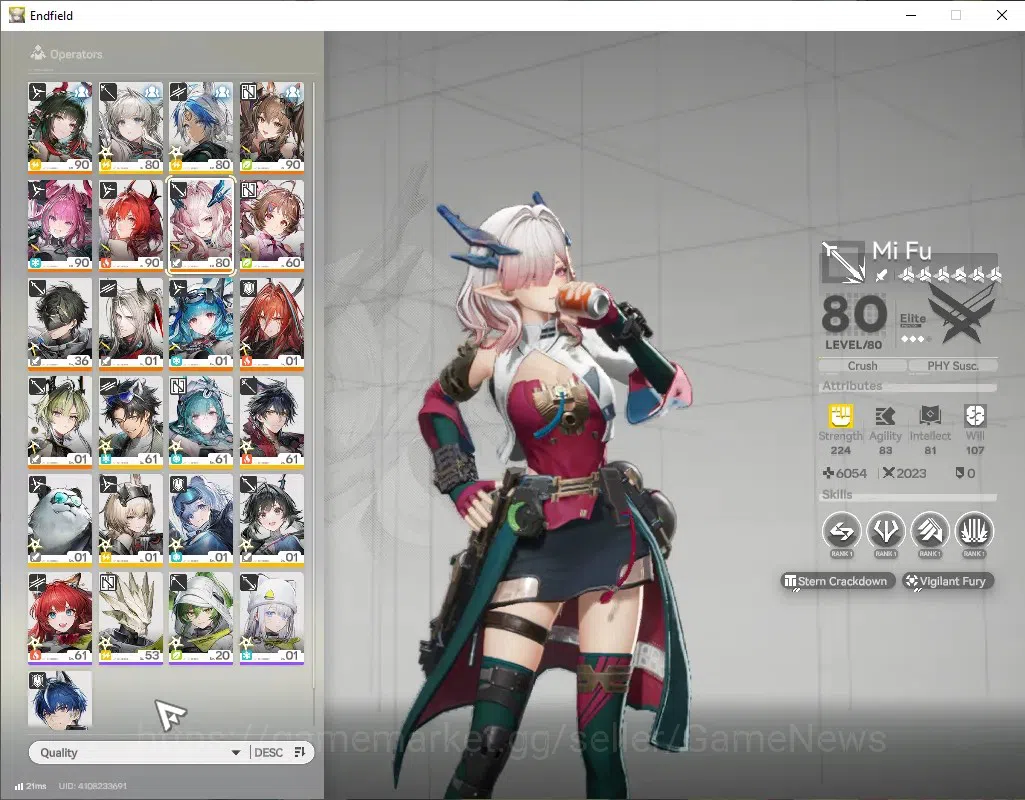Open the skill icon with two swap arrows
The image size is (1025, 800).
coord(841,531)
